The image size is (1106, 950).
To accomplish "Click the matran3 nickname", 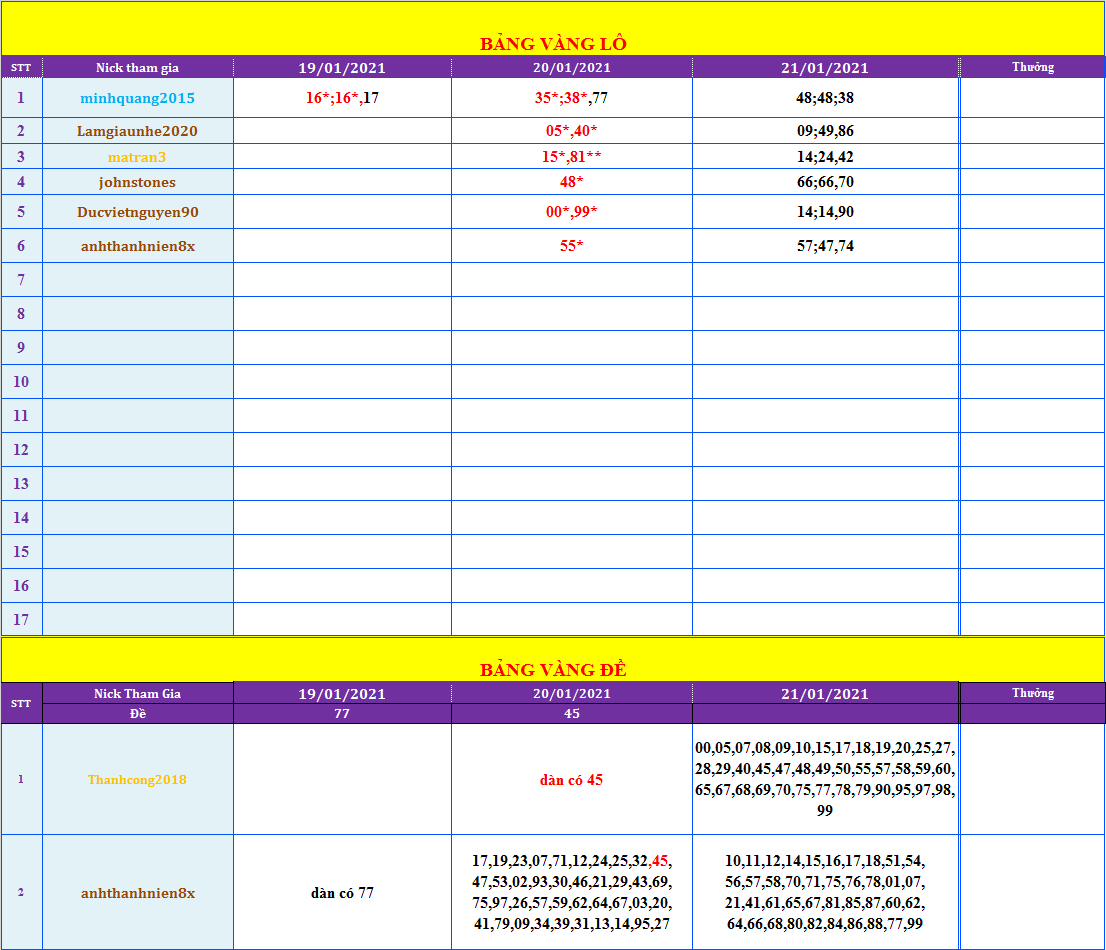I will point(138,157).
